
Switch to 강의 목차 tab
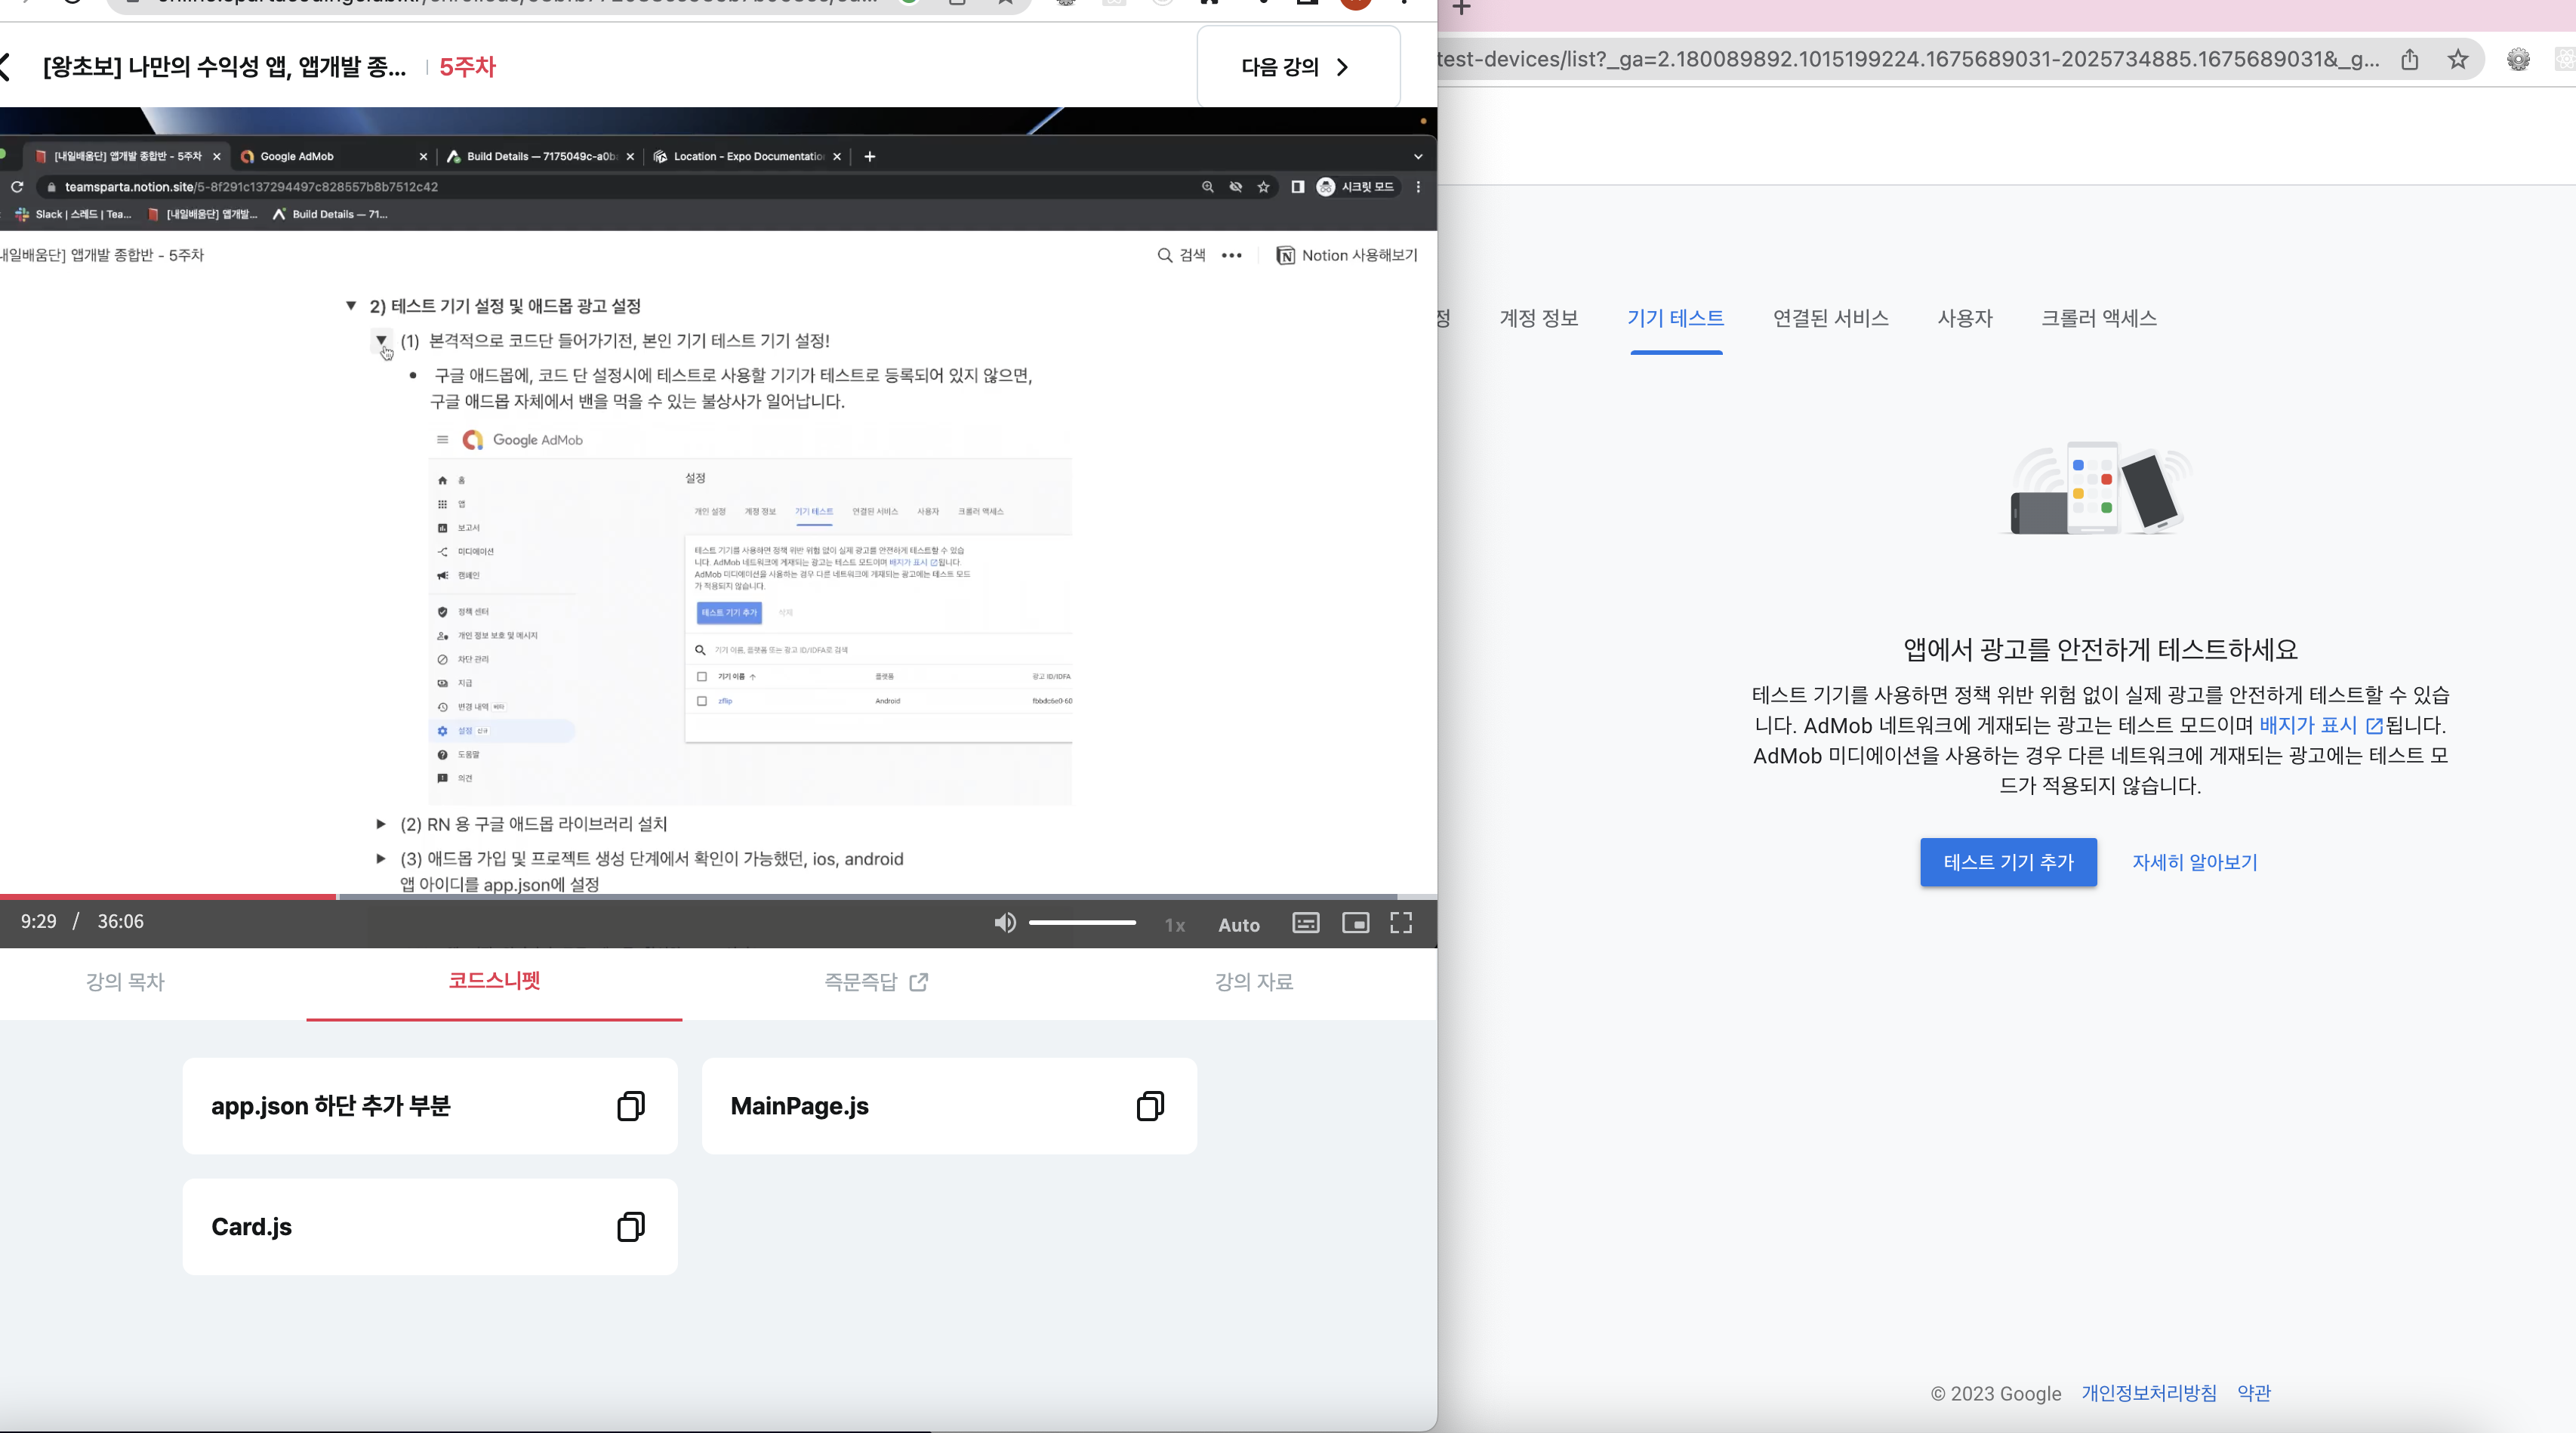125,981
